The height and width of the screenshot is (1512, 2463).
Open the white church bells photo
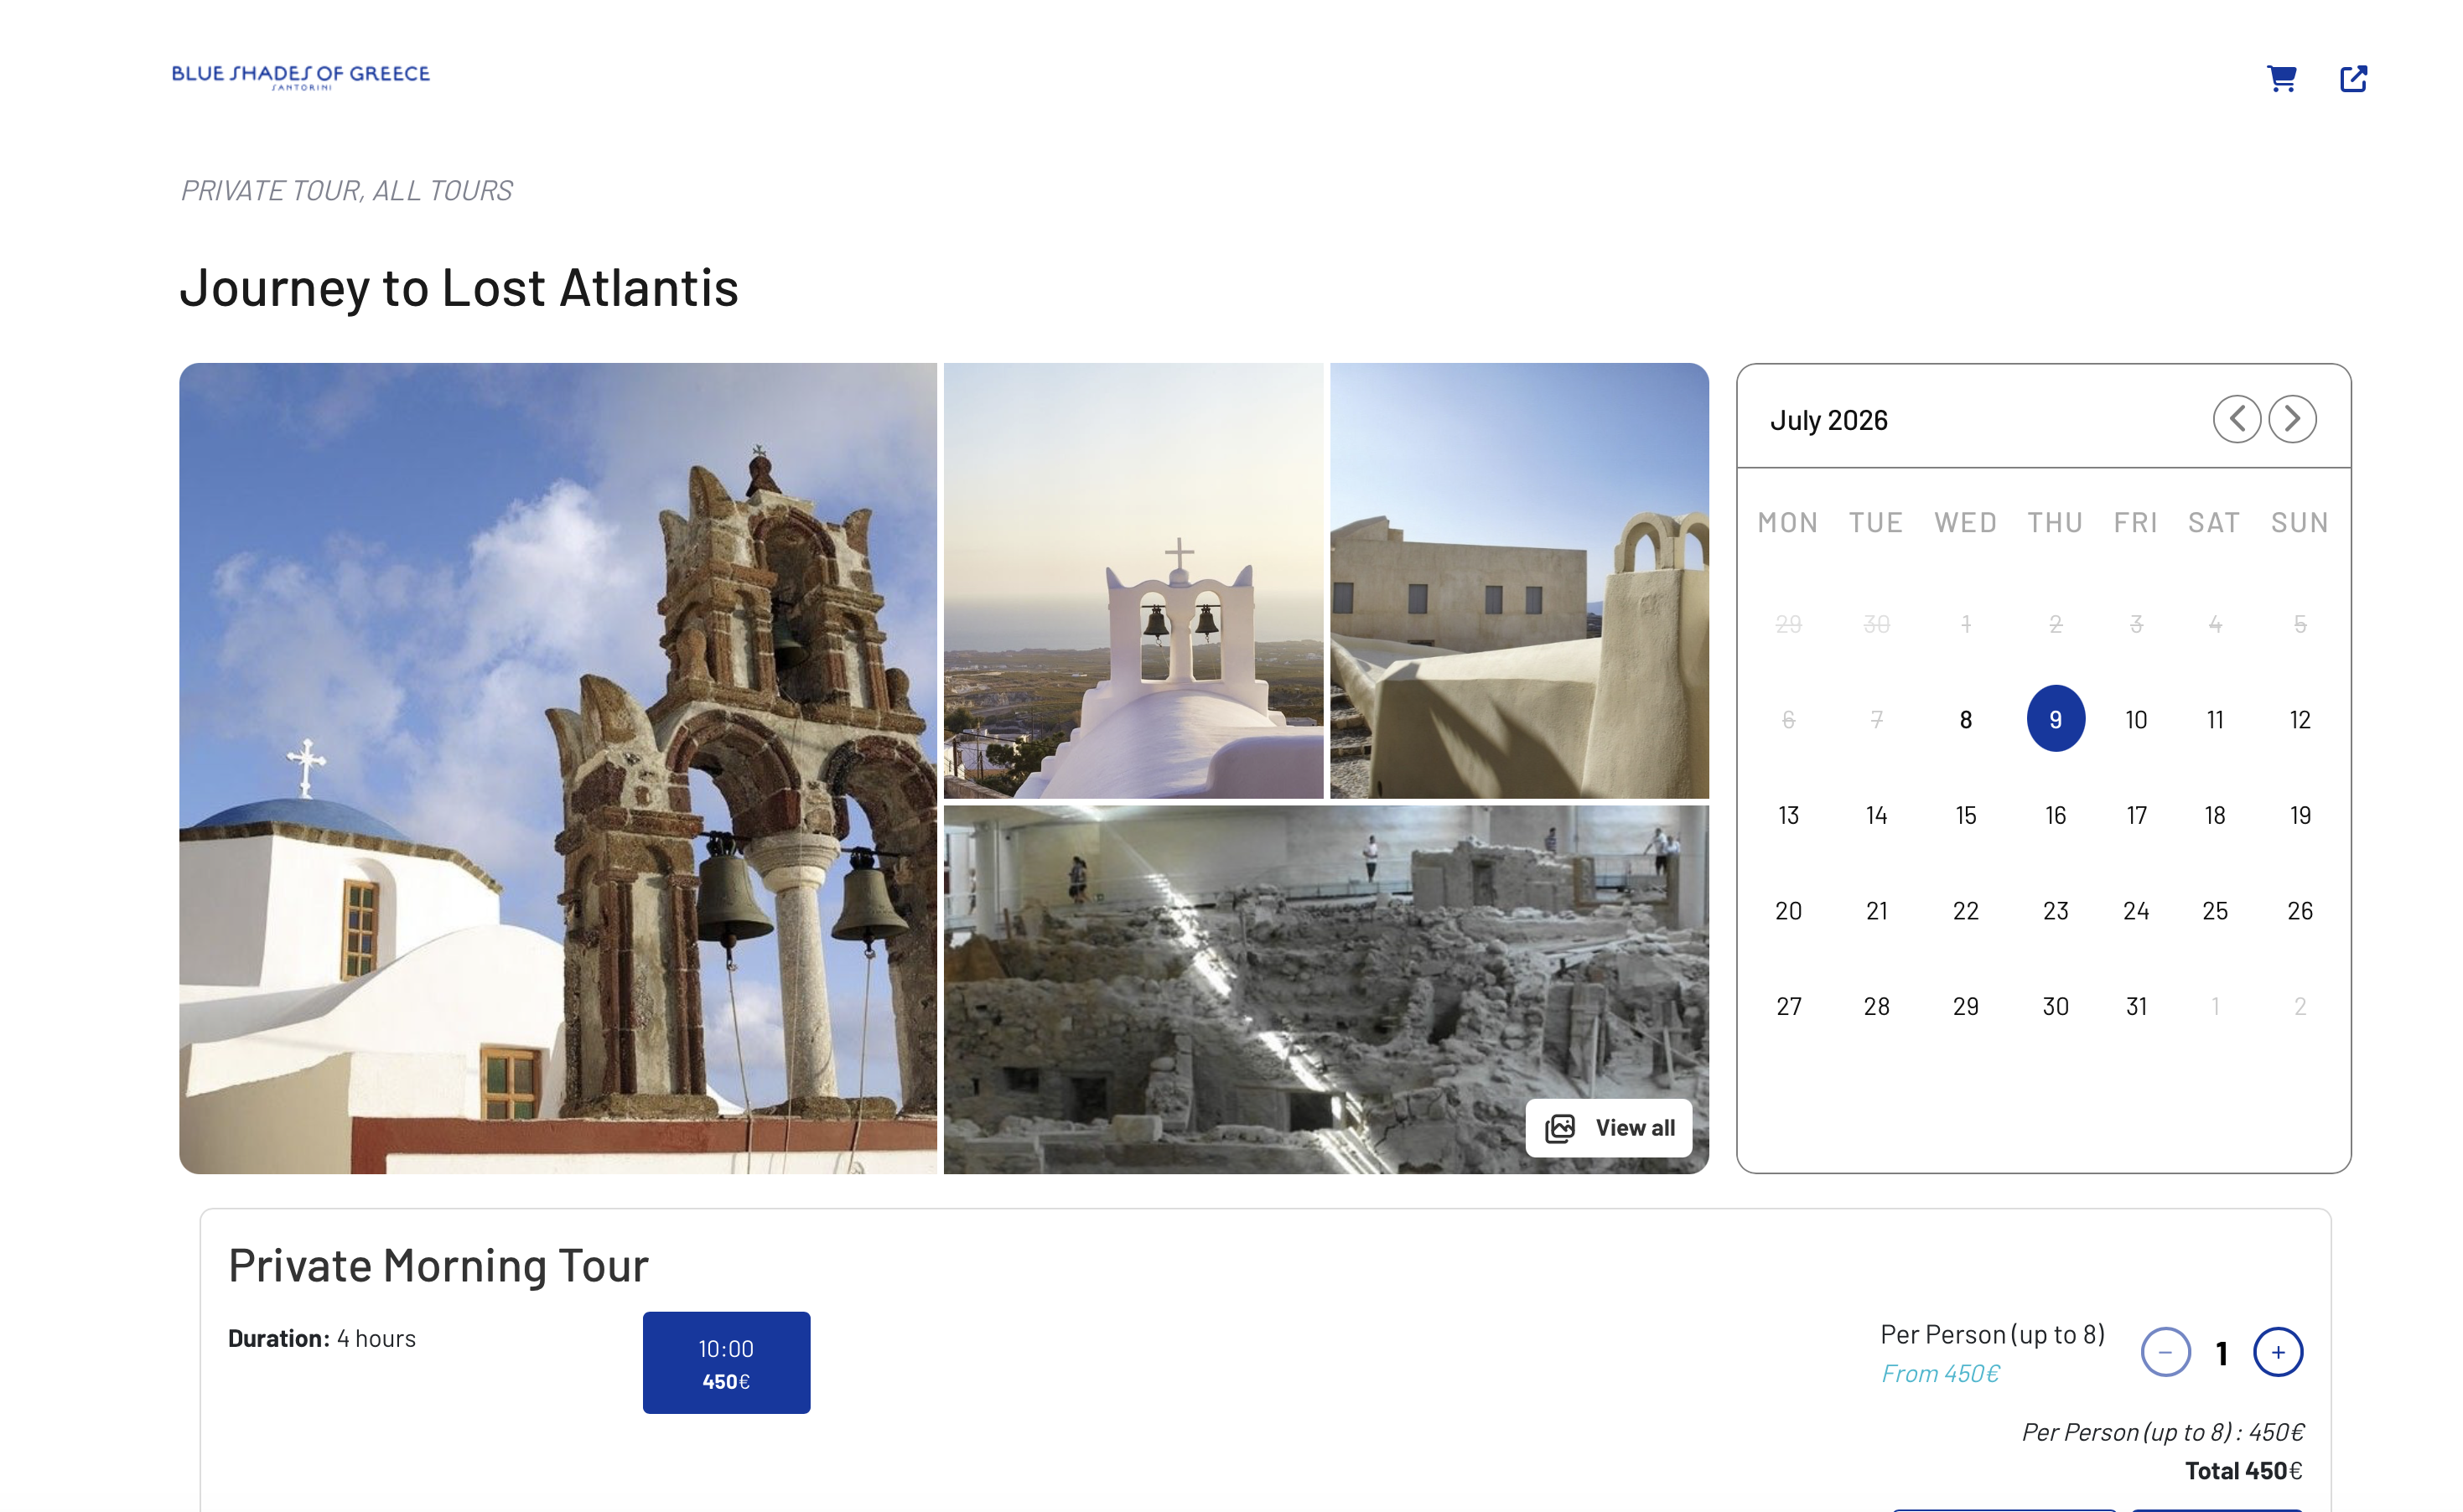click(1133, 580)
